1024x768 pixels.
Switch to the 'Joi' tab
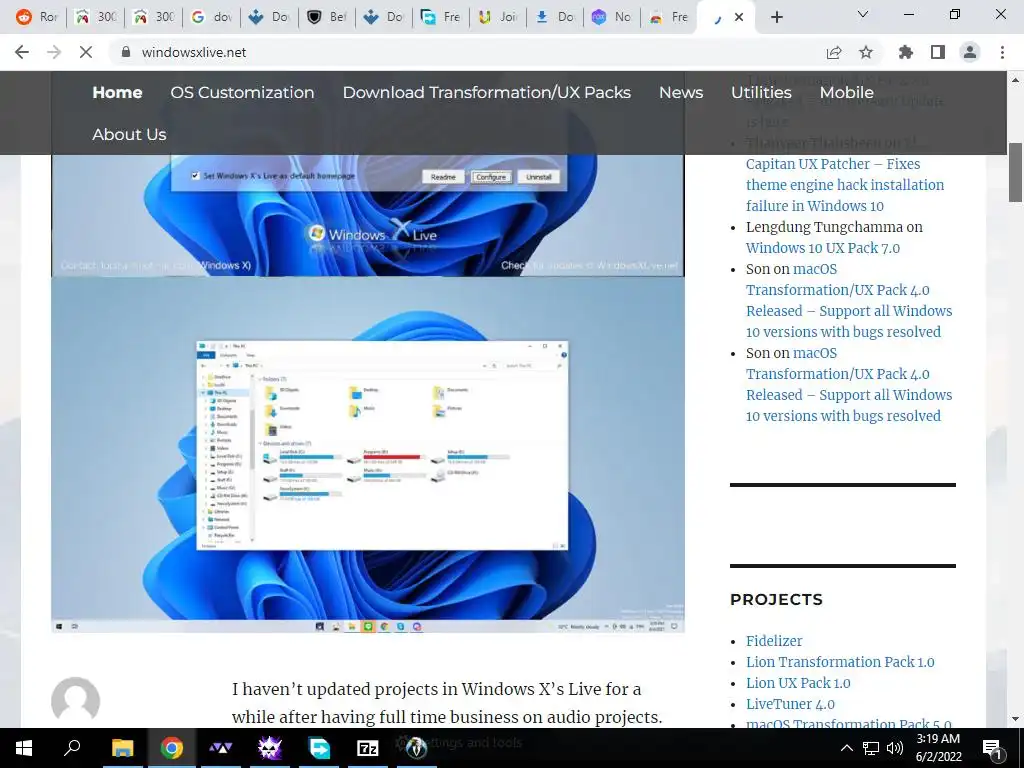[x=499, y=17]
